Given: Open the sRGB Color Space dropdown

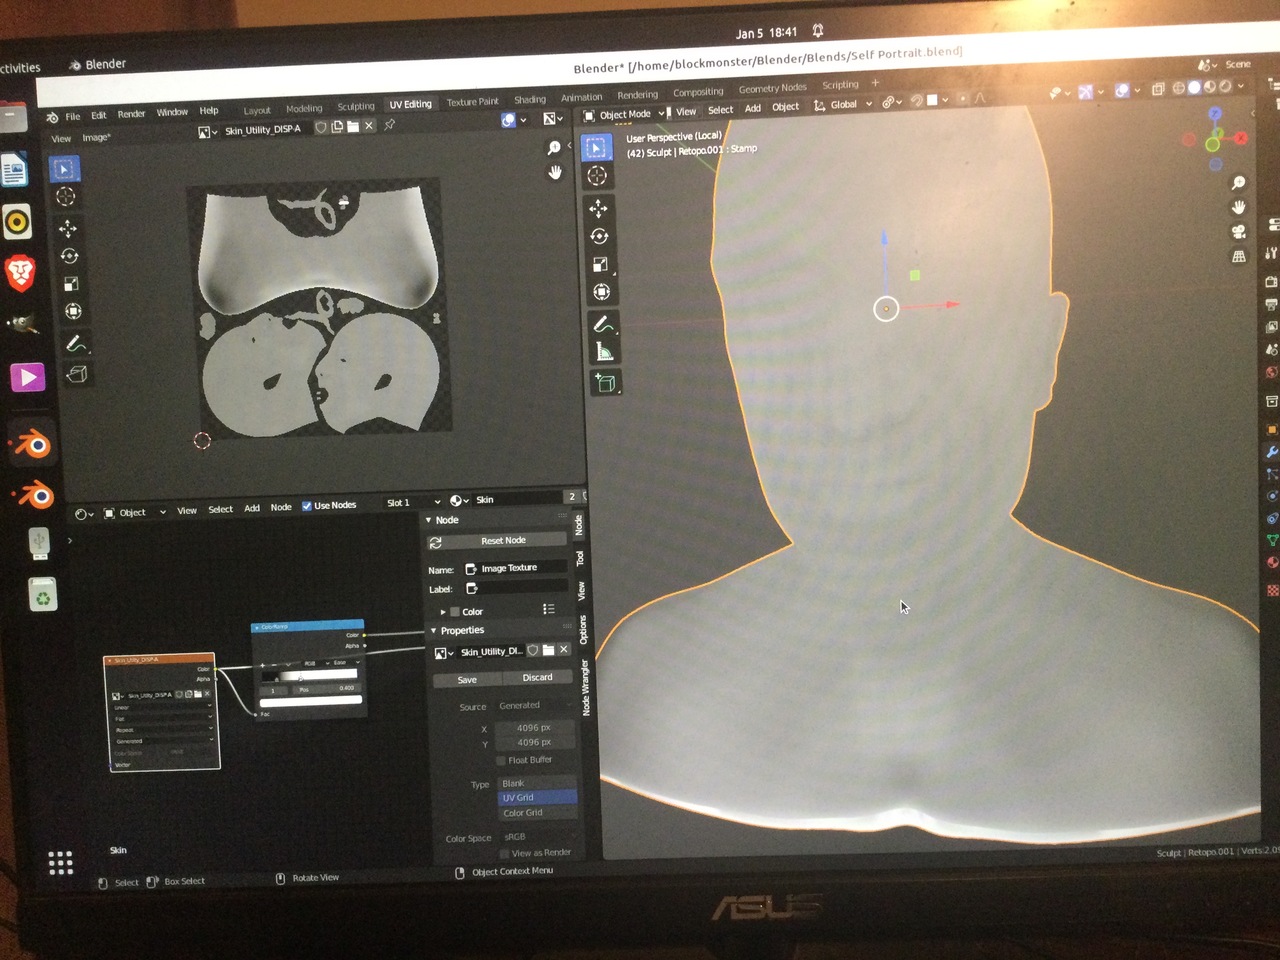Looking at the screenshot, I should coord(538,837).
